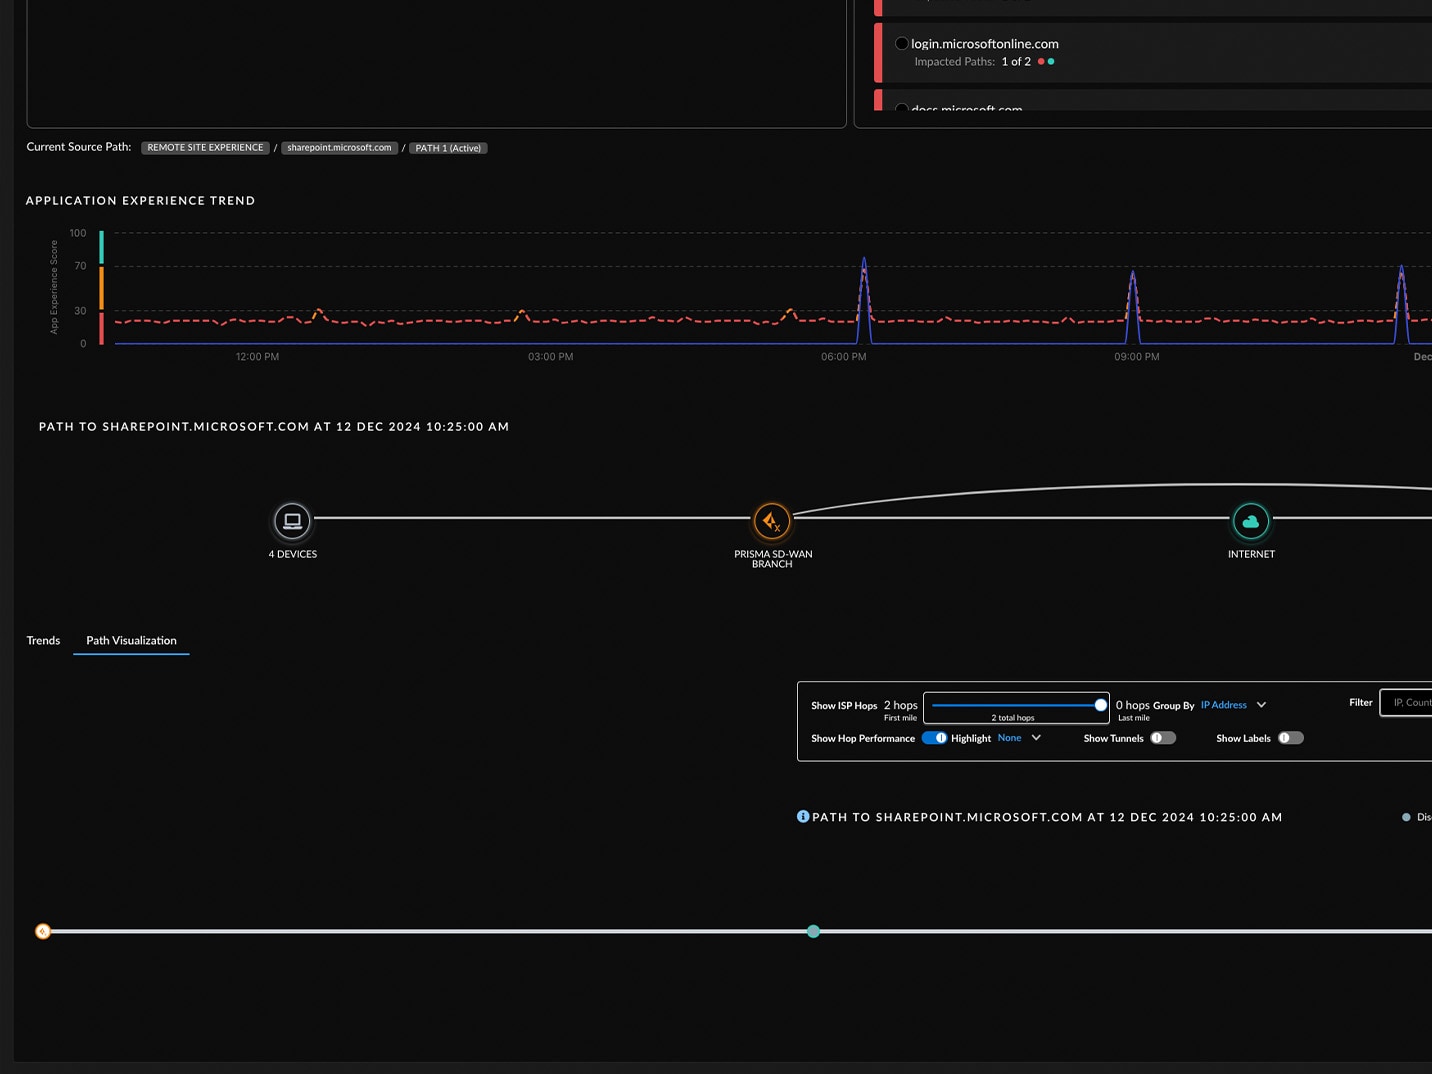
Task: Click the ISP hops slider handle
Action: [1100, 705]
